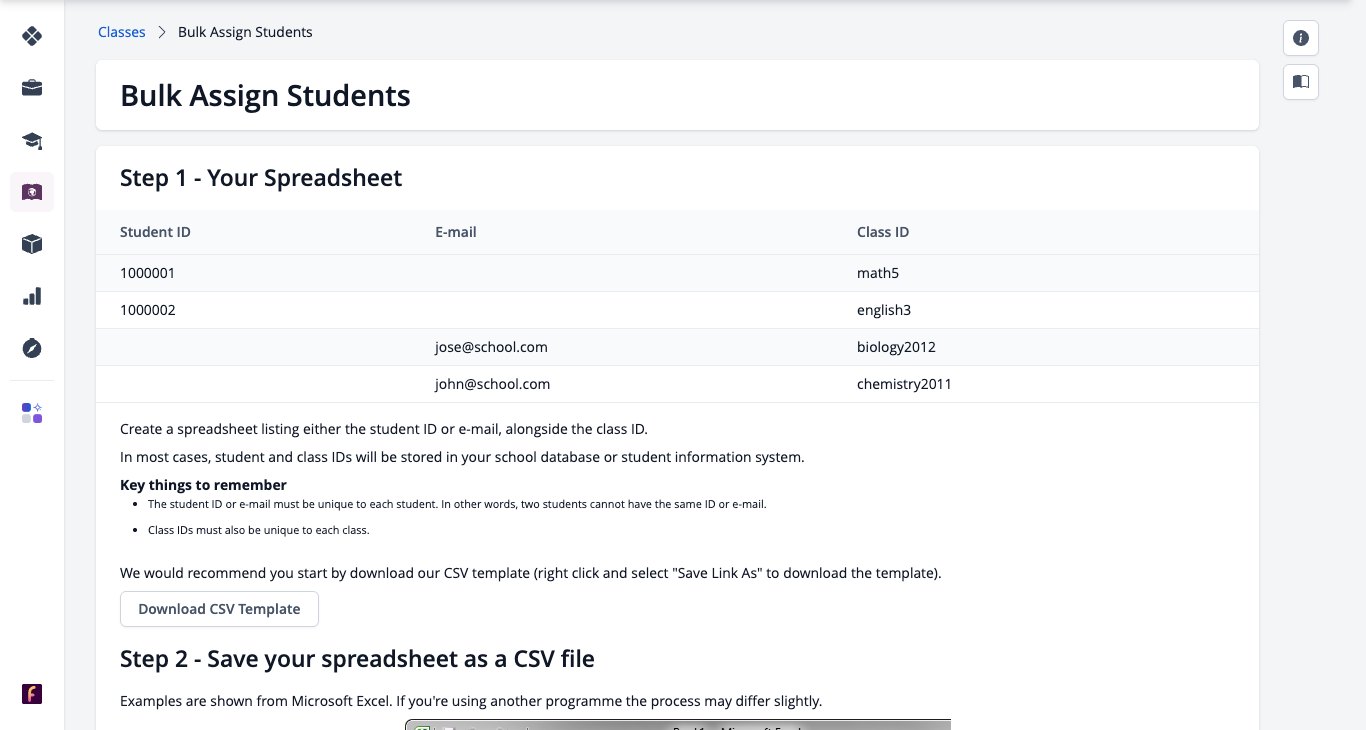The width and height of the screenshot is (1366, 730).
Task: Select the chemistry2011 class cell
Action: (904, 384)
